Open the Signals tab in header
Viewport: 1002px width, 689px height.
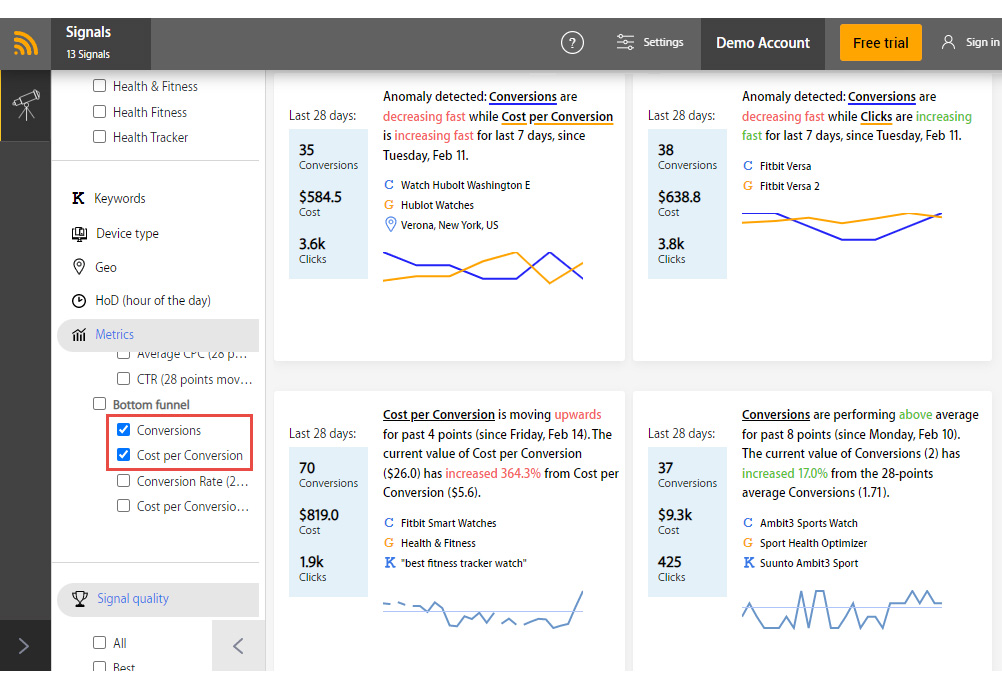pyautogui.click(x=101, y=43)
